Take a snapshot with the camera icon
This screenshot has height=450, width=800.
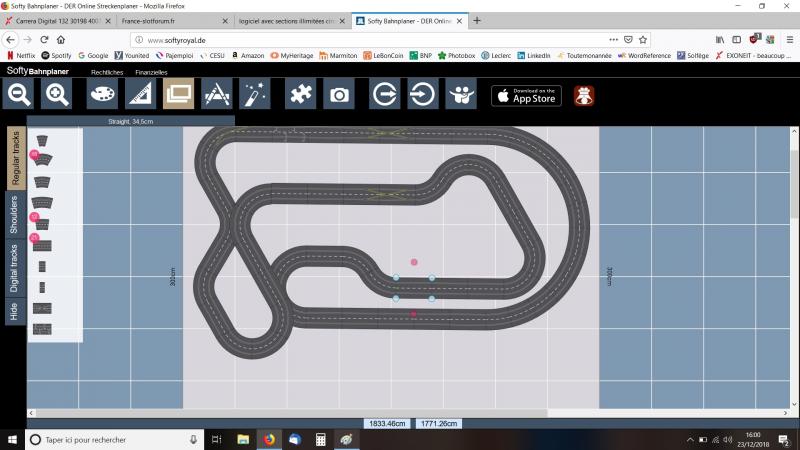pyautogui.click(x=340, y=95)
